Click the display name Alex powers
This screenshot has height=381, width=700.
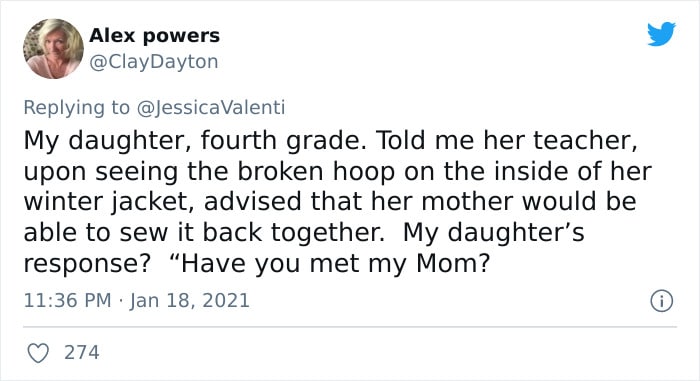[154, 35]
